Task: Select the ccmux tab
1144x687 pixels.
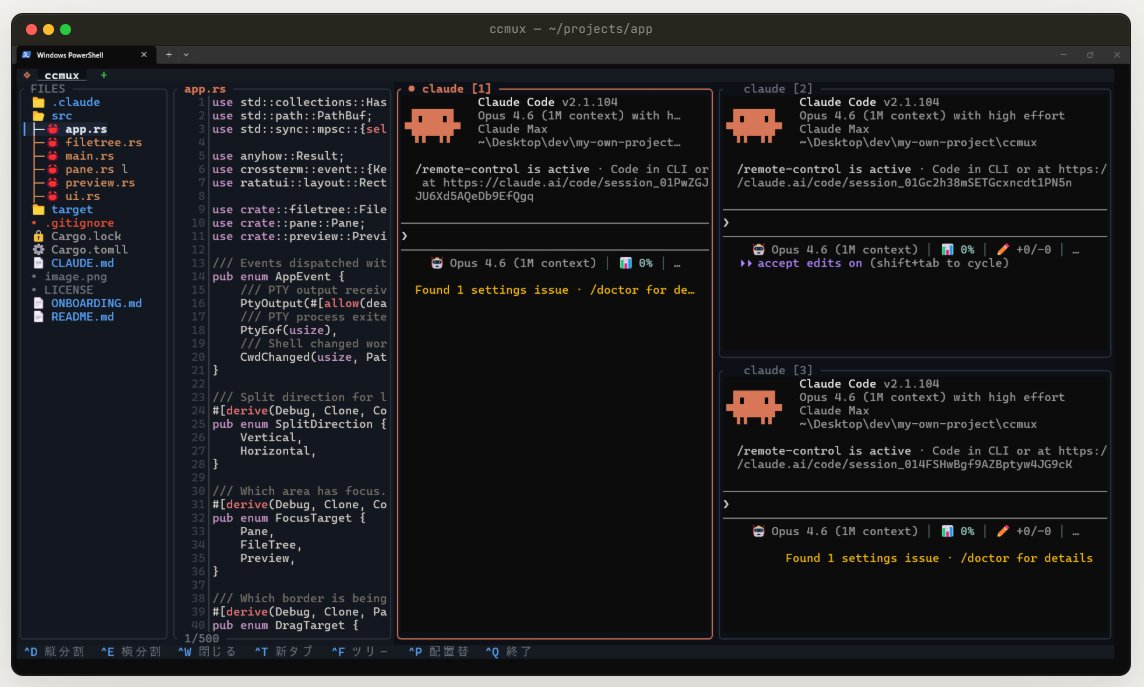Action: coord(61,75)
